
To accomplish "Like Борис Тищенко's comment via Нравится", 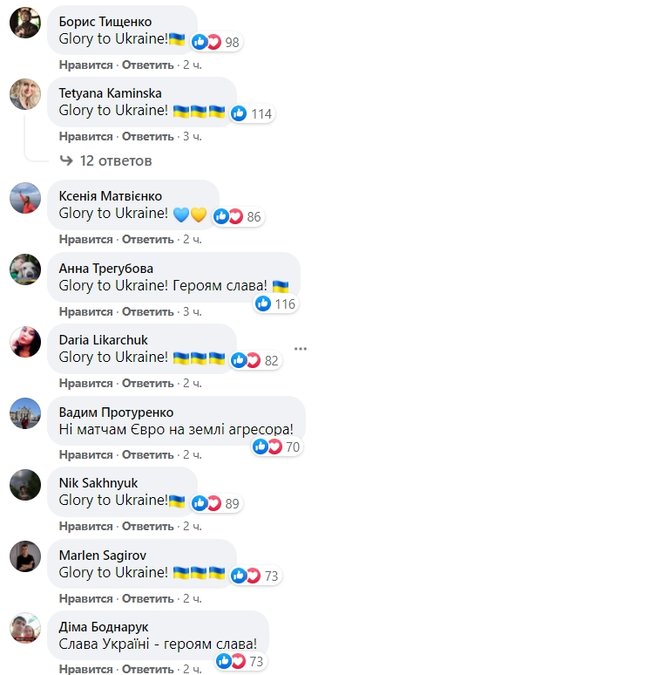I will point(86,65).
